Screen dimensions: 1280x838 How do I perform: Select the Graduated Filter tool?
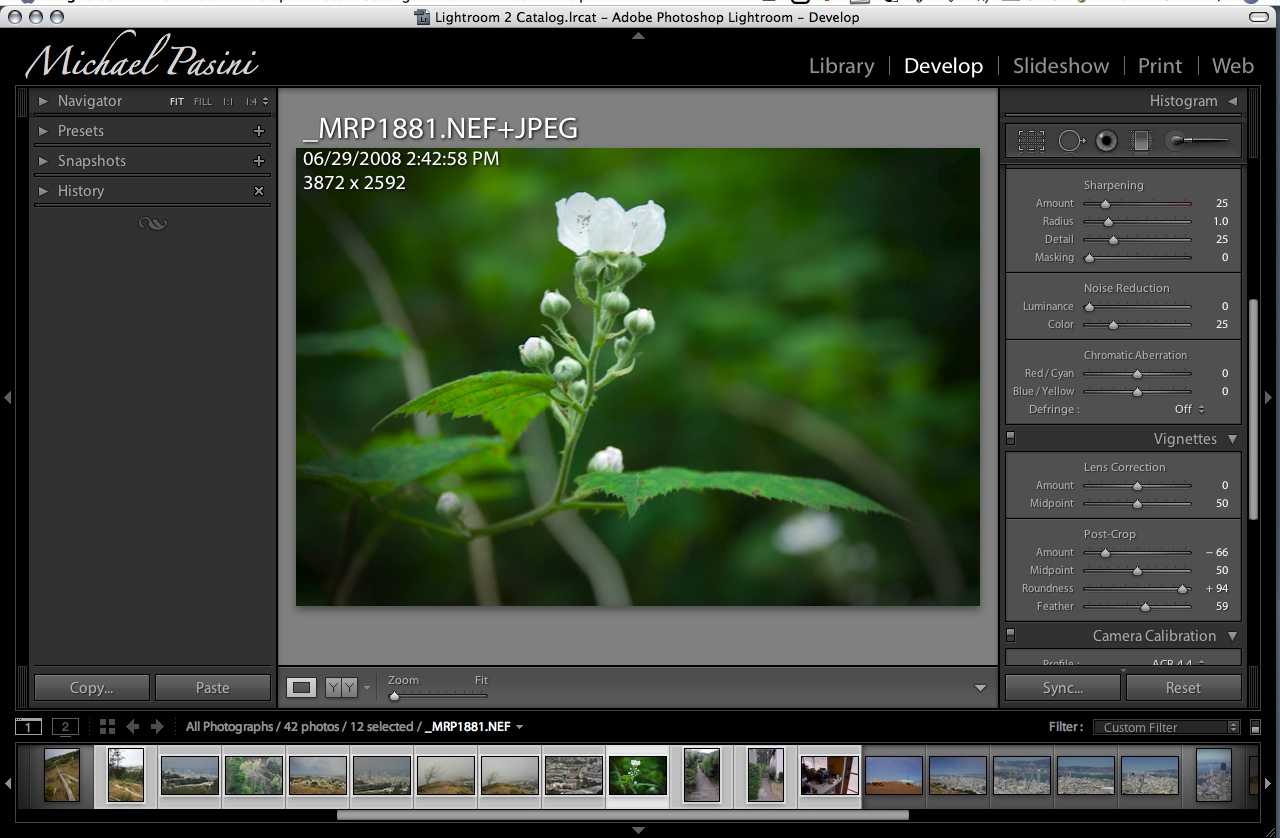[1141, 141]
